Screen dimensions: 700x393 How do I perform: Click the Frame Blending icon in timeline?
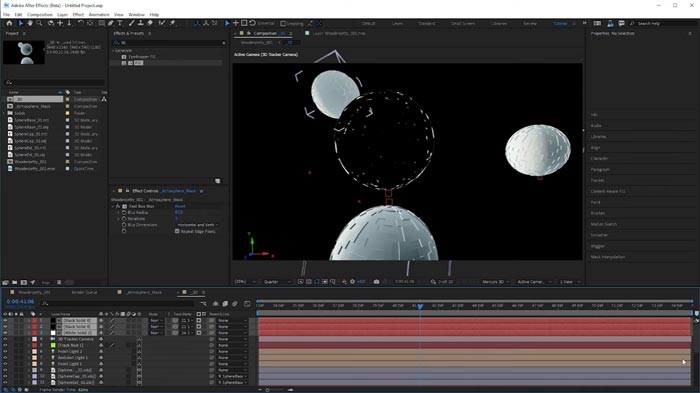point(225,304)
